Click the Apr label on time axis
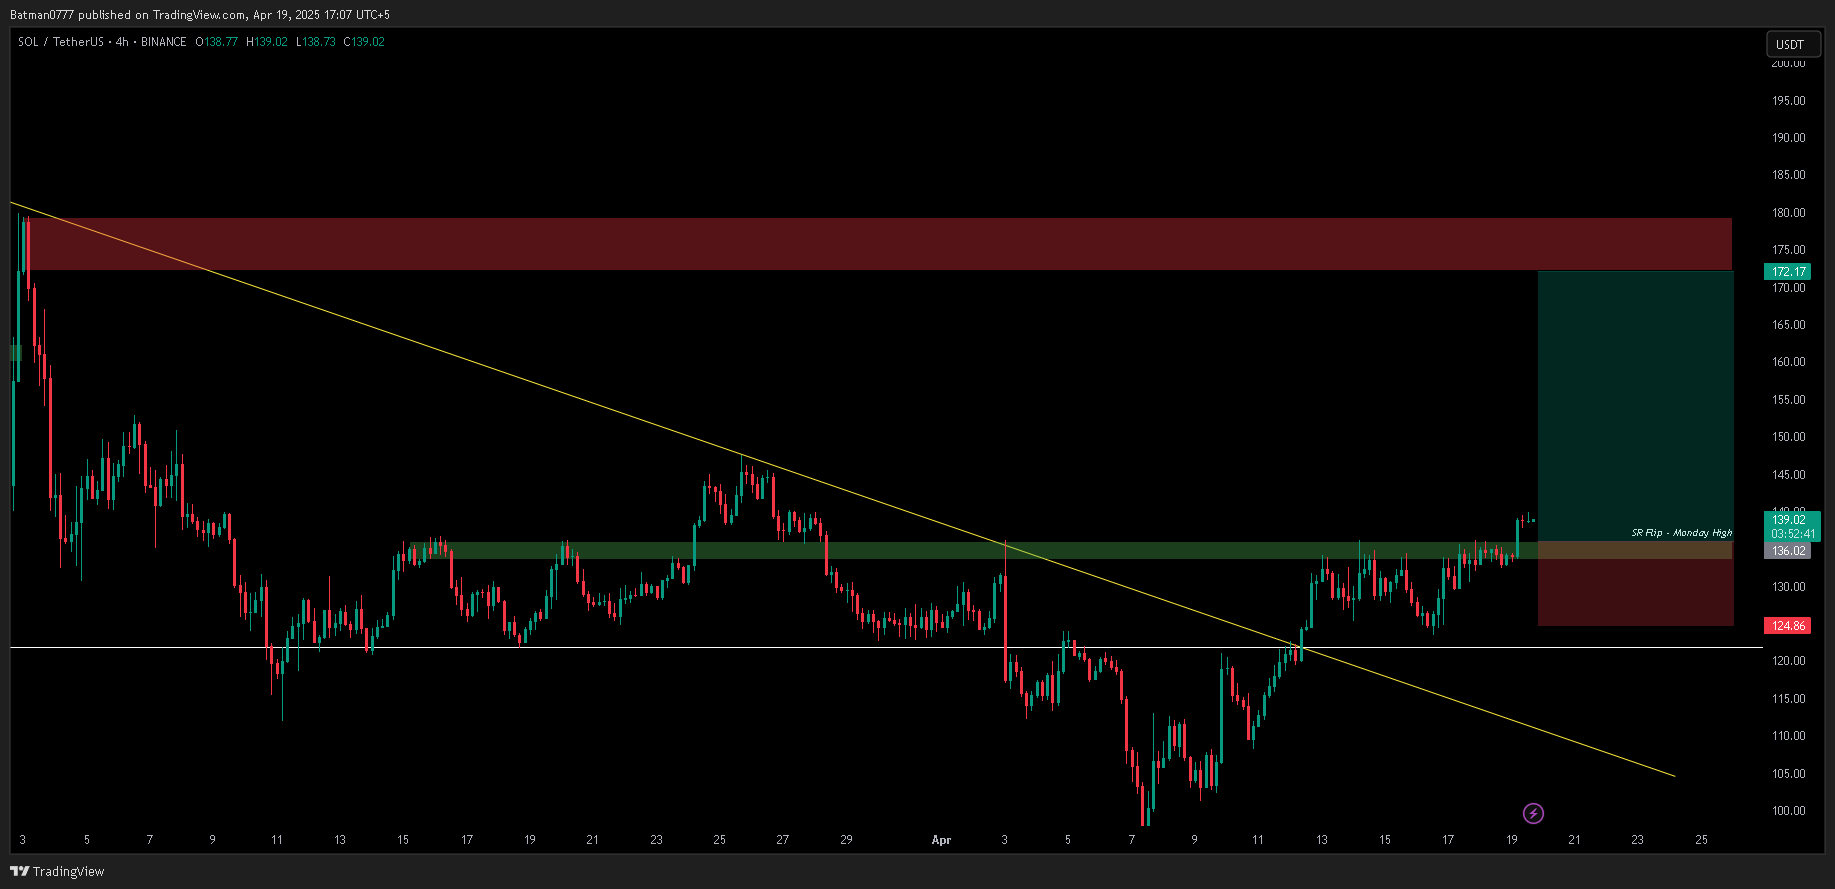This screenshot has width=1835, height=889. pyautogui.click(x=941, y=840)
